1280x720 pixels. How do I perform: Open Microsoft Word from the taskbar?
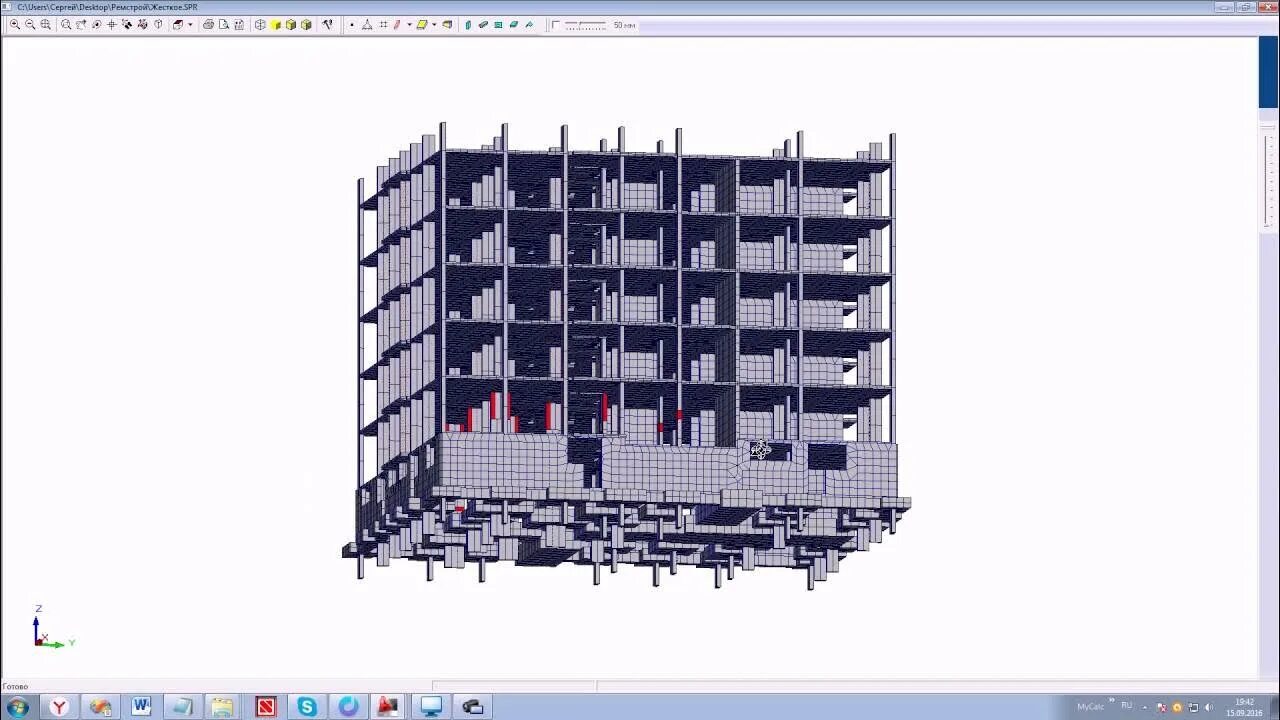[141, 707]
